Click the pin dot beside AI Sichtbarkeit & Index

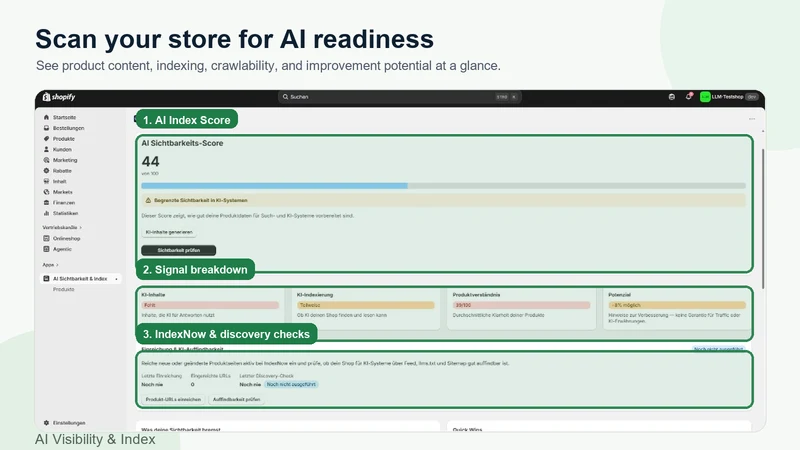pos(116,279)
